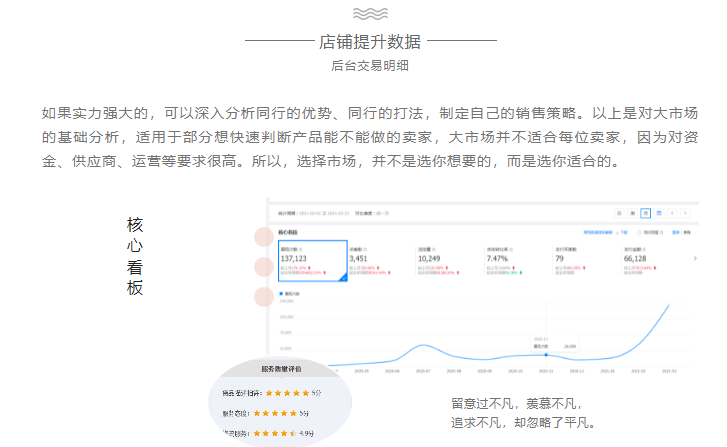
Task: Go to the next period with right arrow
Action: click(686, 213)
